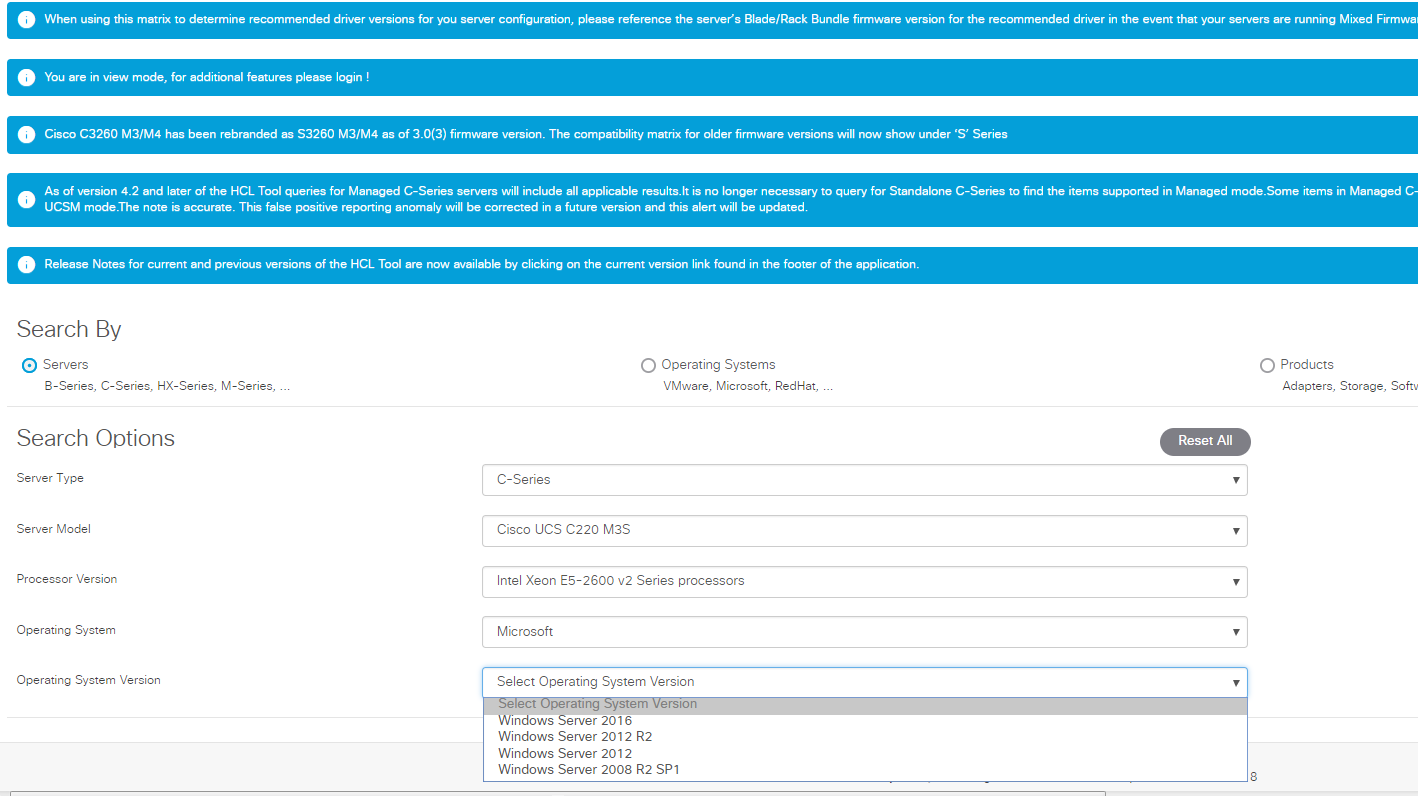Click the info icon beside the view mode notice
The width and height of the screenshot is (1418, 796).
26,76
